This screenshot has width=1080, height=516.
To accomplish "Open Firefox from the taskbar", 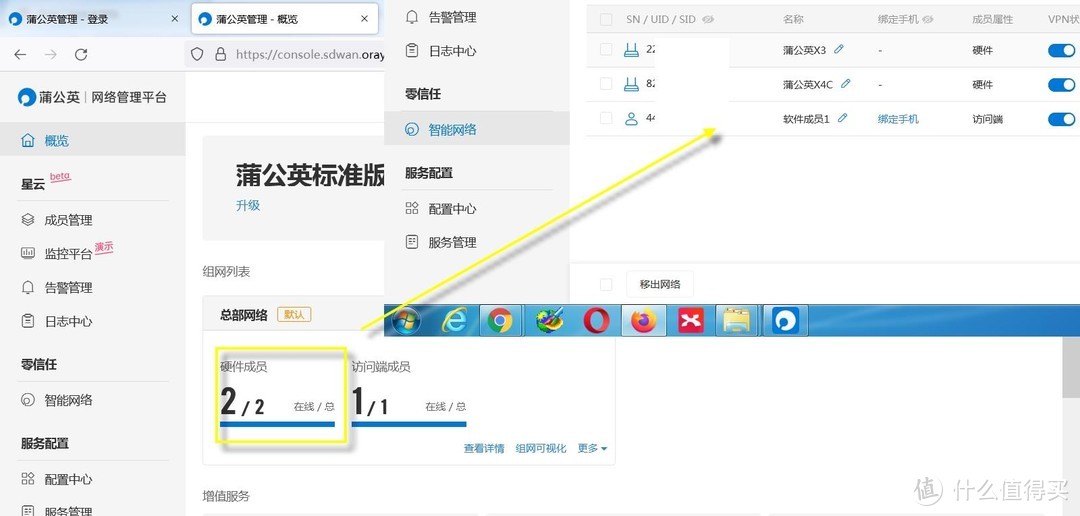I will (x=644, y=321).
